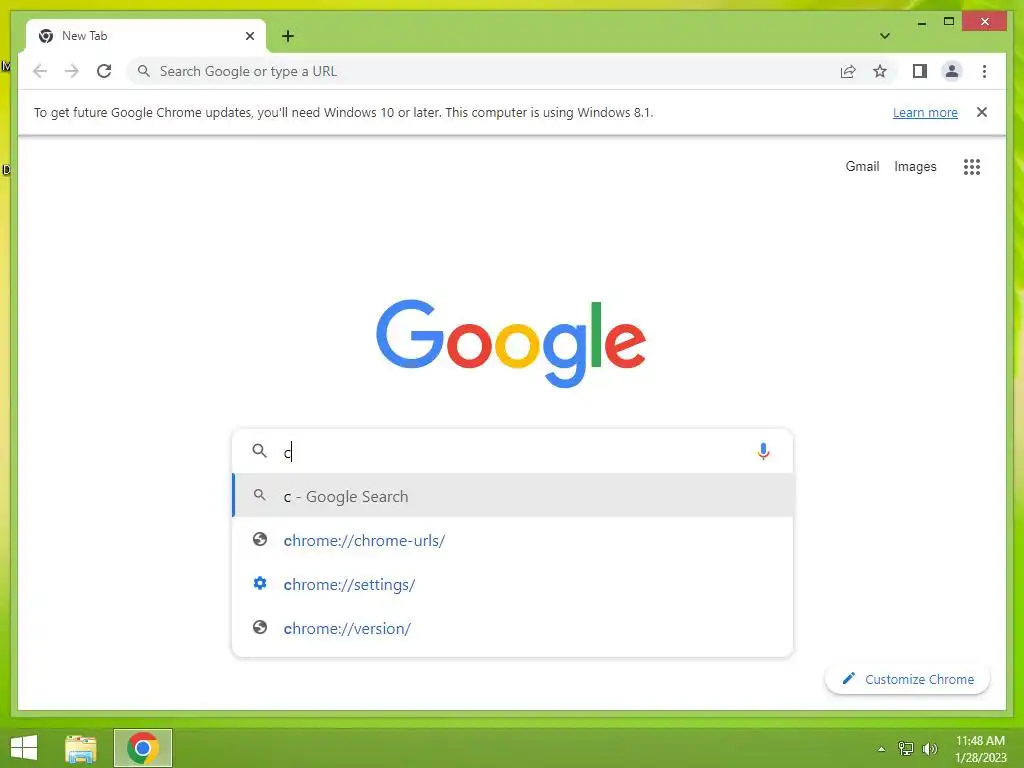Bookmark this tab with the star icon
This screenshot has height=768, width=1024.
pos(880,71)
